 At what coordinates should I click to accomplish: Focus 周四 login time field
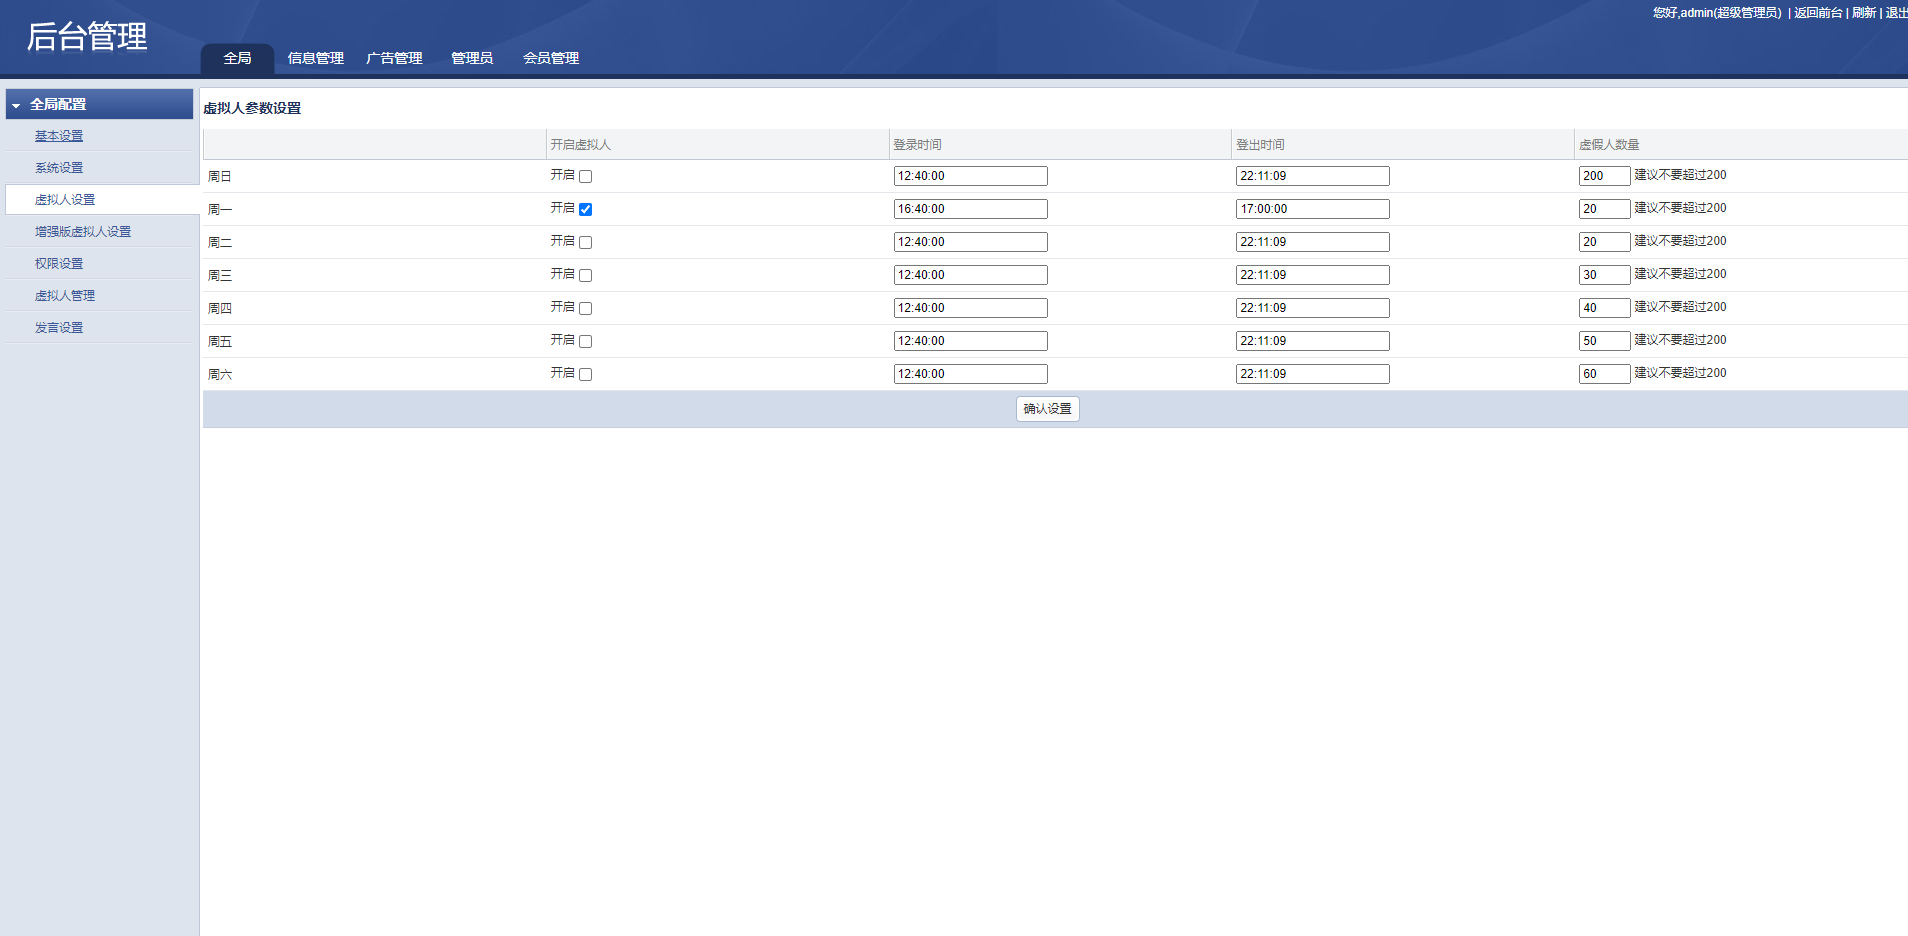pyautogui.click(x=971, y=308)
